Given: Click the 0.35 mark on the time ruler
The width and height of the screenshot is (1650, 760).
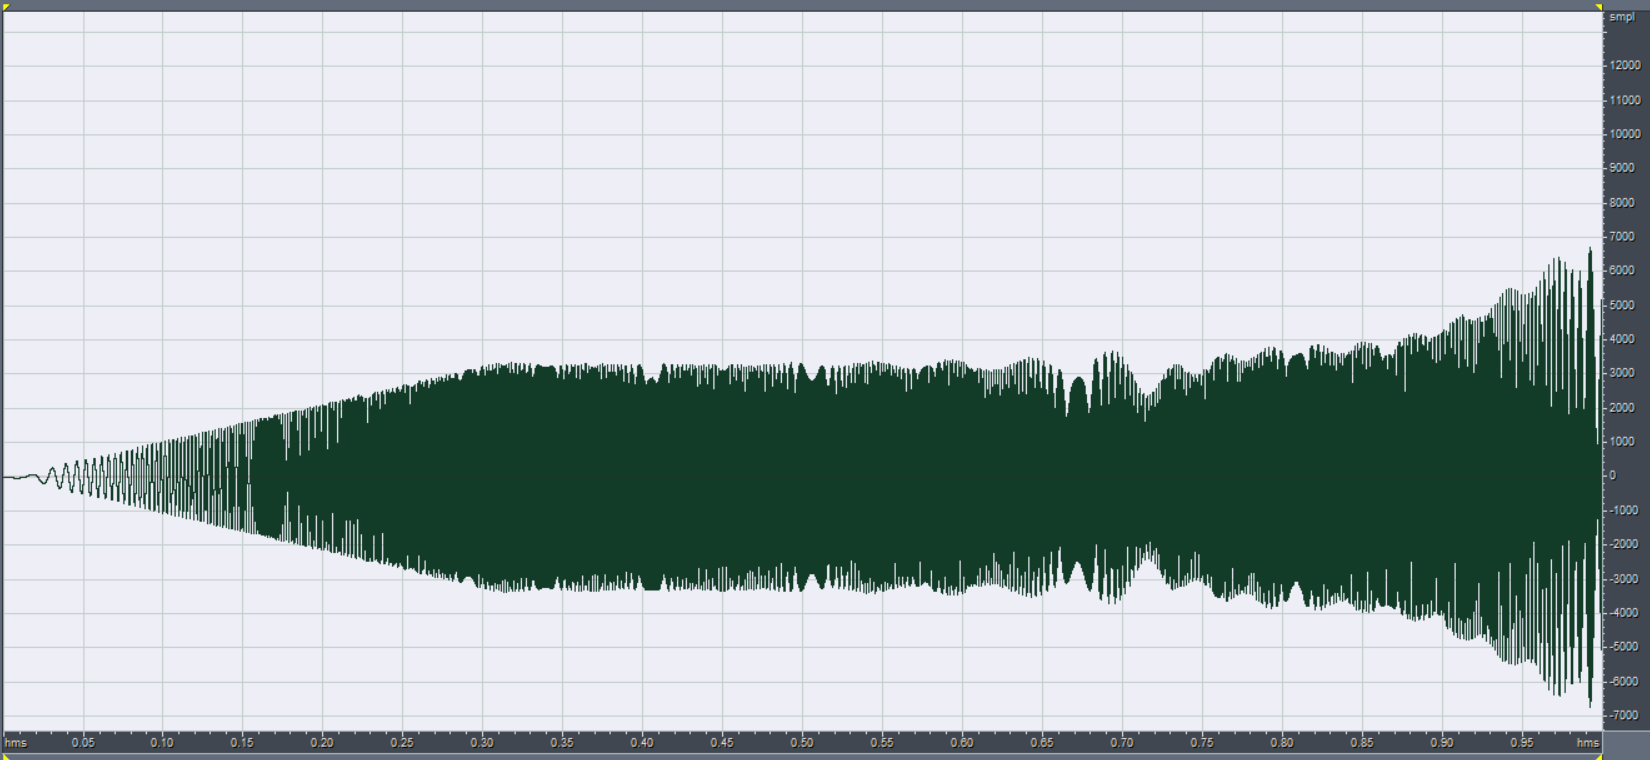Looking at the screenshot, I should pos(562,743).
